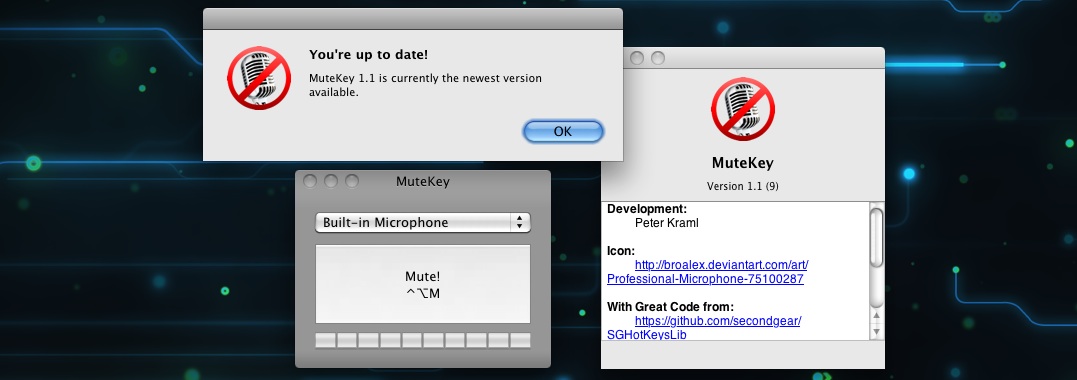Open the Professional-Microphone-75100287 link
The height and width of the screenshot is (380, 1077).
(705, 279)
